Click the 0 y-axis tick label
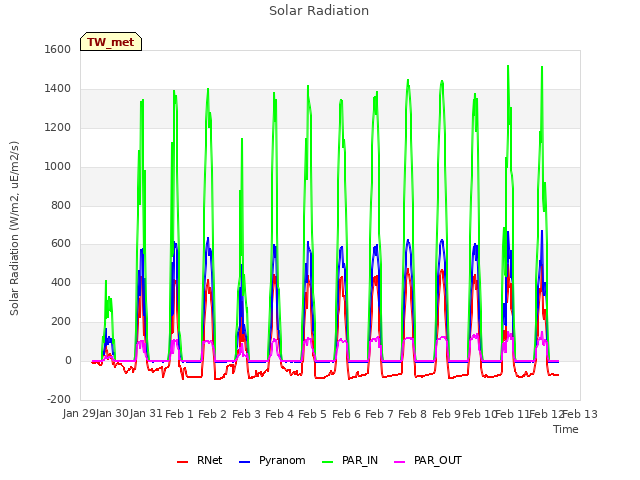640x480 pixels. 68,361
